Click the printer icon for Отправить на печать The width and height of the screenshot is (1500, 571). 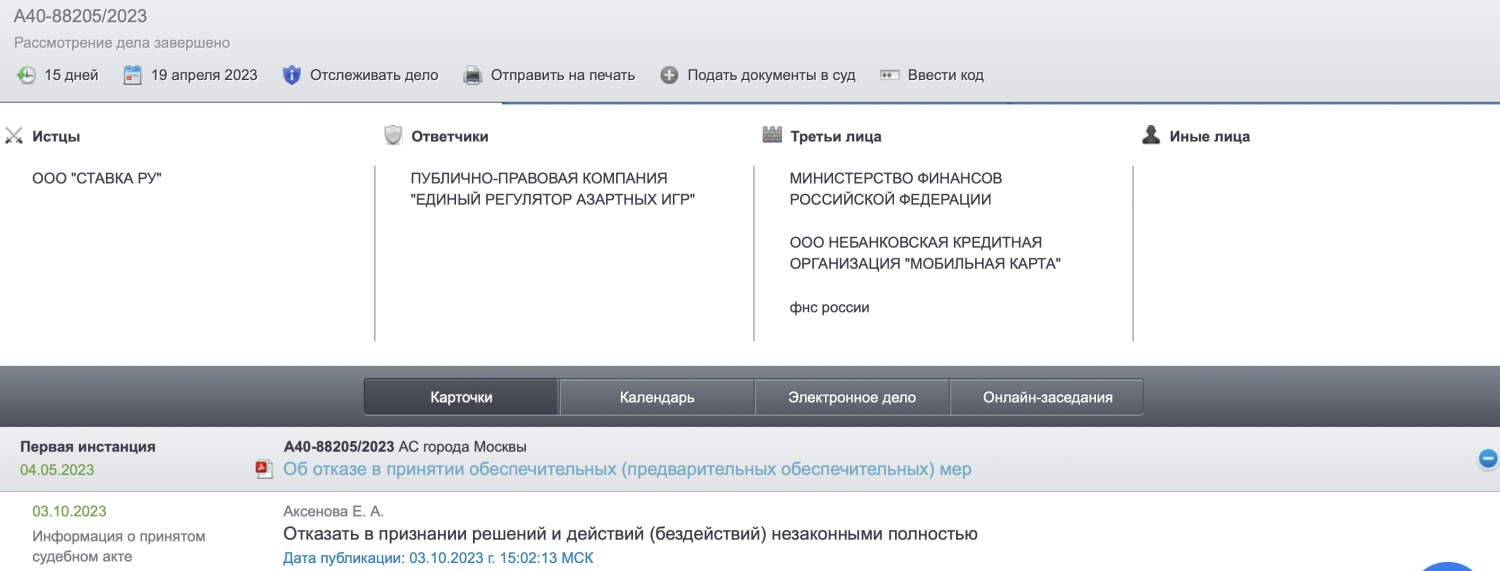pos(472,75)
